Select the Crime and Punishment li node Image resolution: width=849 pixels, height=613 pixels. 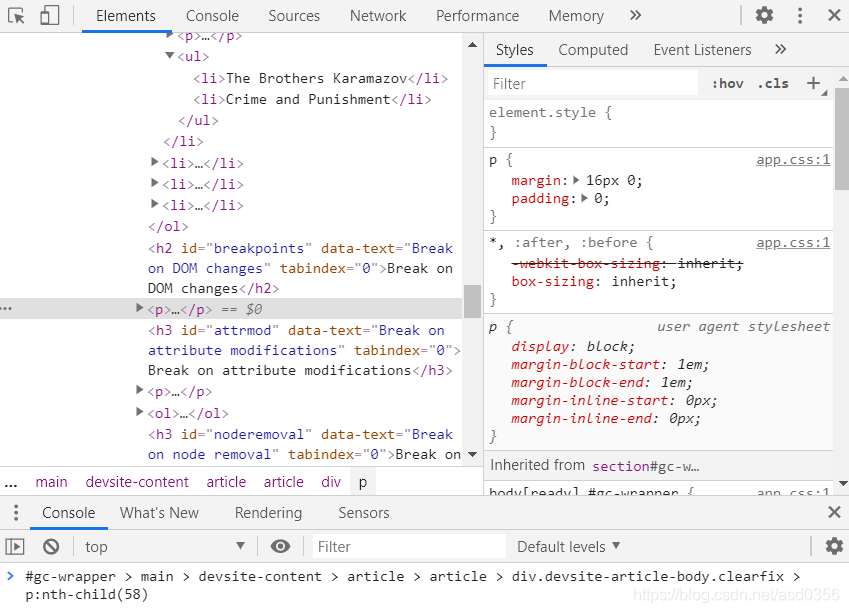pyautogui.click(x=312, y=100)
